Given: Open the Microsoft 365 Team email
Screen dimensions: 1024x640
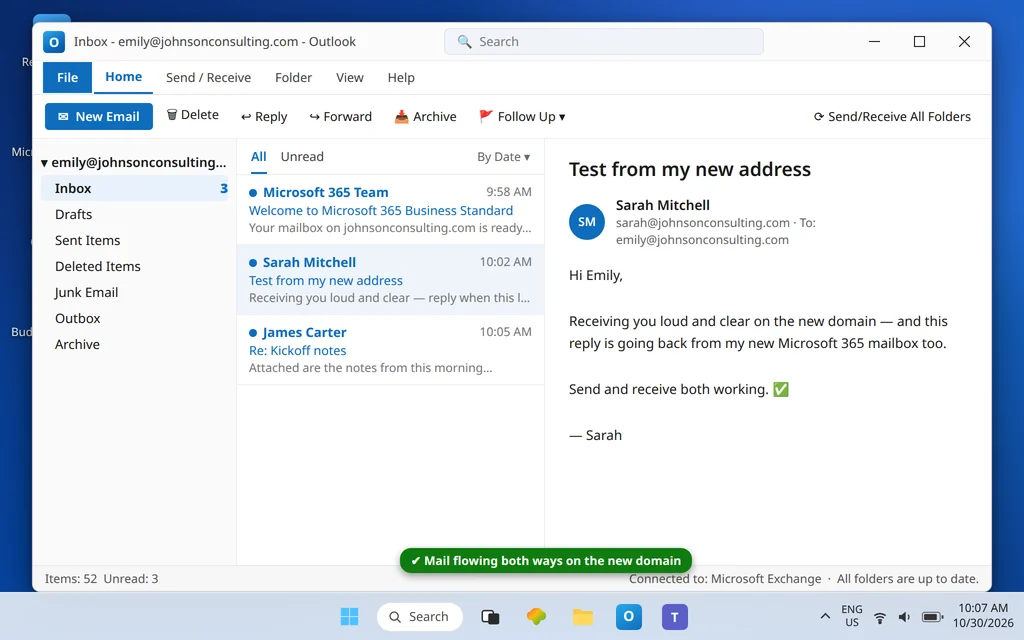Looking at the screenshot, I should [391, 210].
